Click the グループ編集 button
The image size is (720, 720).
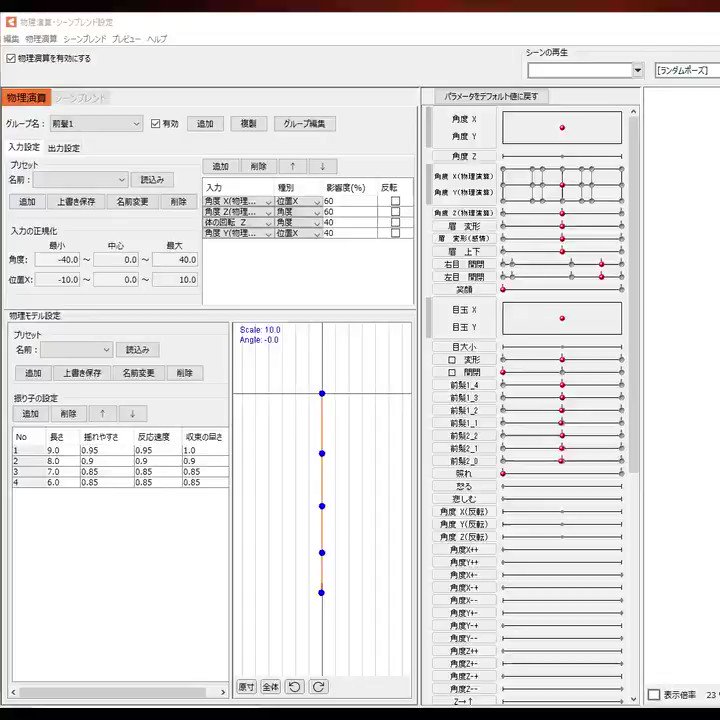click(x=304, y=124)
